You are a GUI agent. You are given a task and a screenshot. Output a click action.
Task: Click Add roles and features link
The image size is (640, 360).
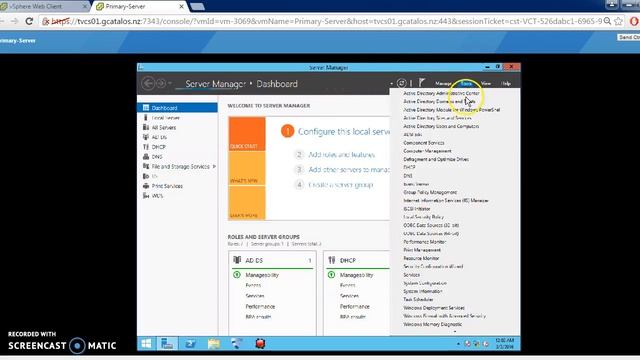342,155
